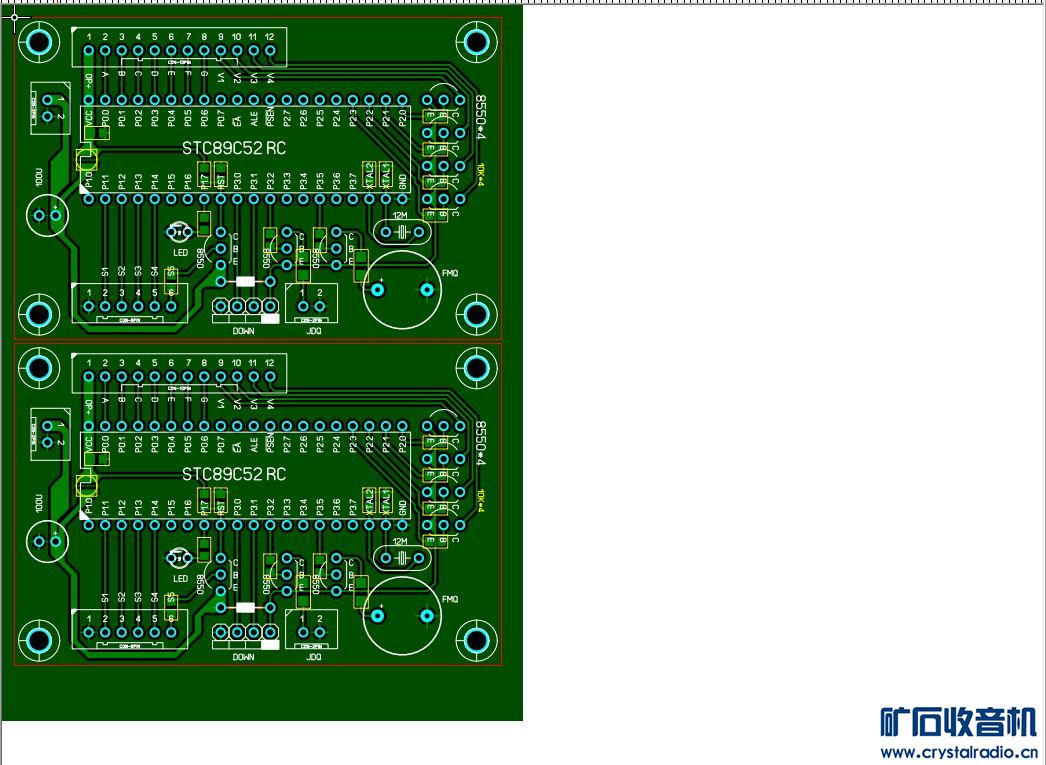Image resolution: width=1046 pixels, height=765 pixels.
Task: Select the STC89C52 RC label on upper board
Action: pyautogui.click(x=234, y=148)
